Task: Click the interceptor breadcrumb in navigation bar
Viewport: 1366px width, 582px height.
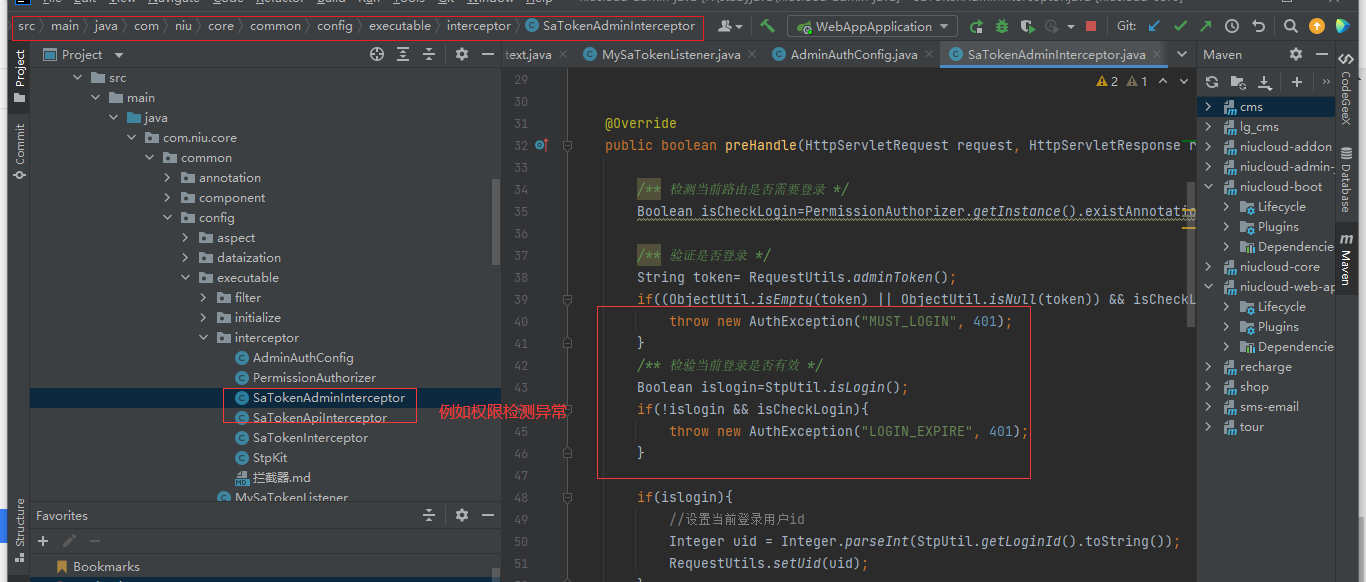Action: point(478,26)
